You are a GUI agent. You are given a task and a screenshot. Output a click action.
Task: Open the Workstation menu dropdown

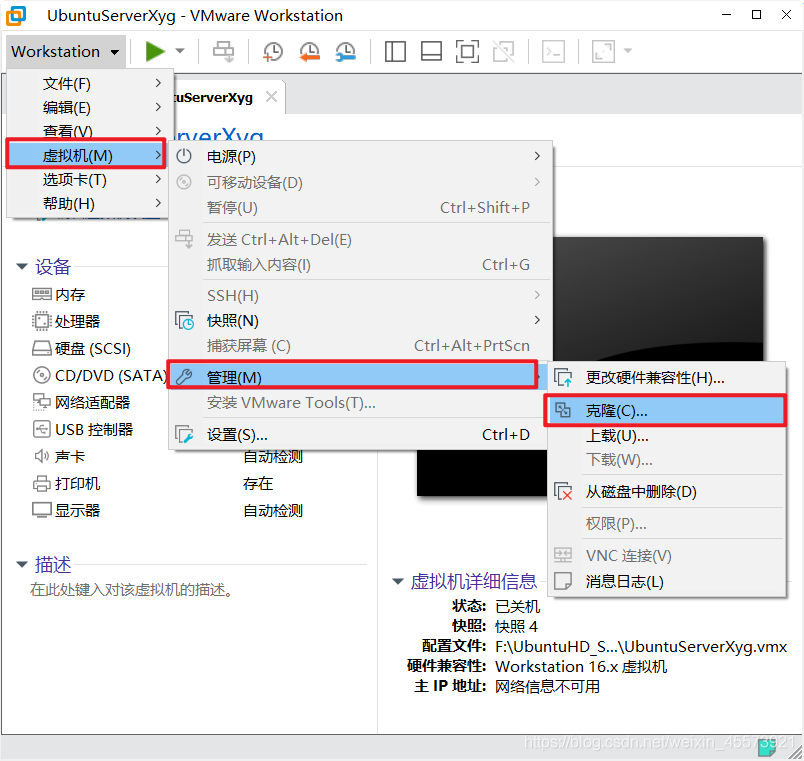point(66,51)
